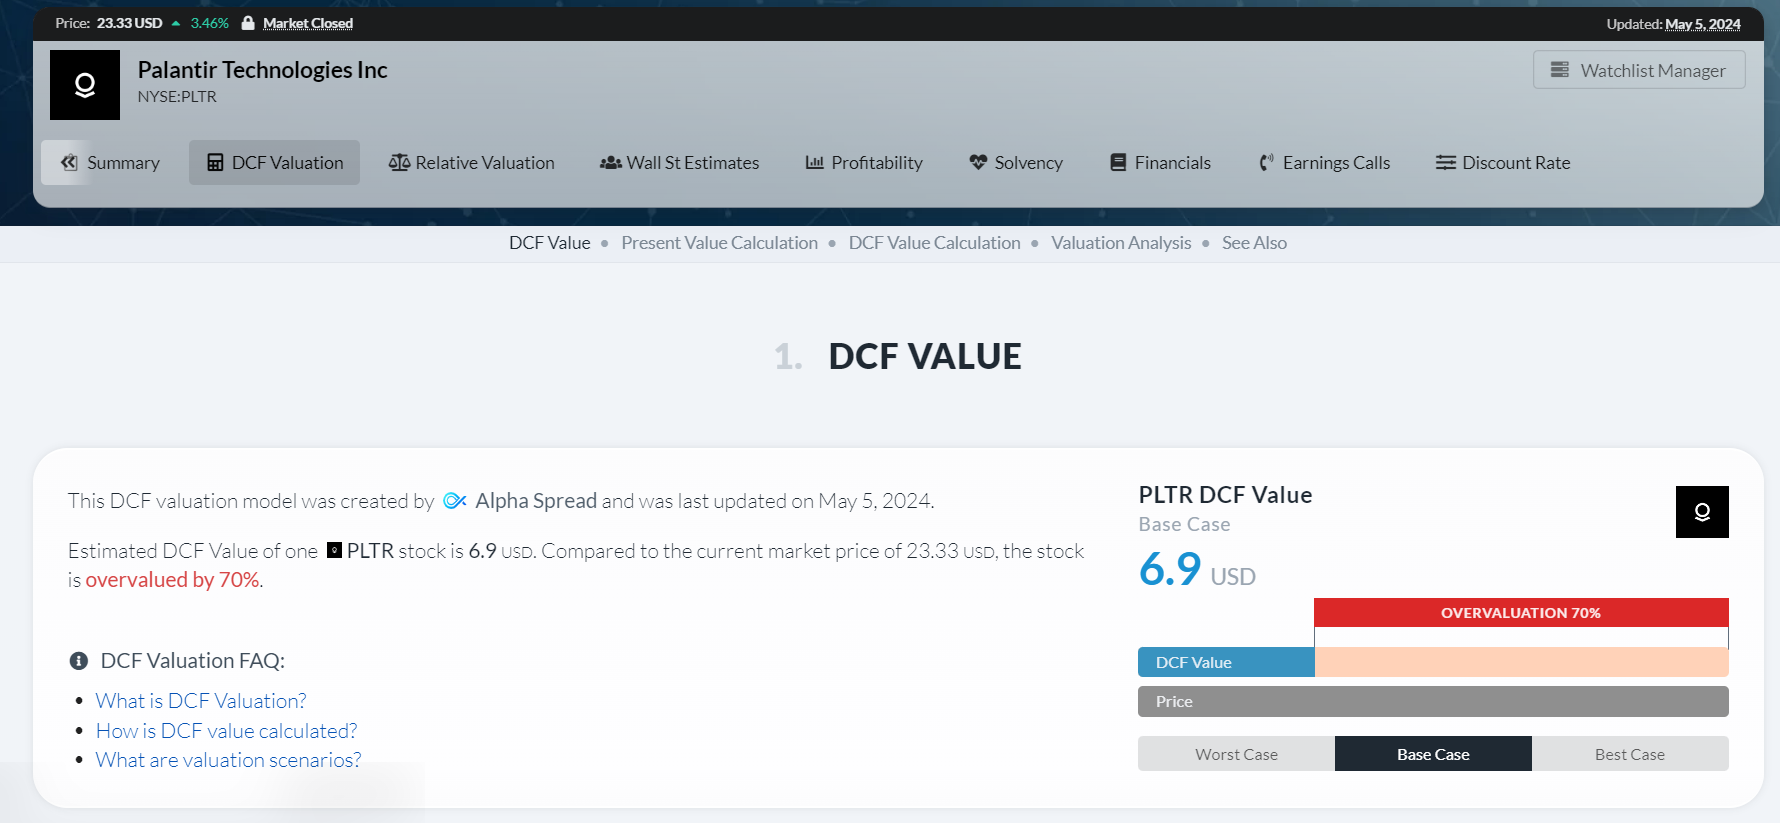1780x823 pixels.
Task: Click the Alpha Spread name link
Action: pos(536,501)
